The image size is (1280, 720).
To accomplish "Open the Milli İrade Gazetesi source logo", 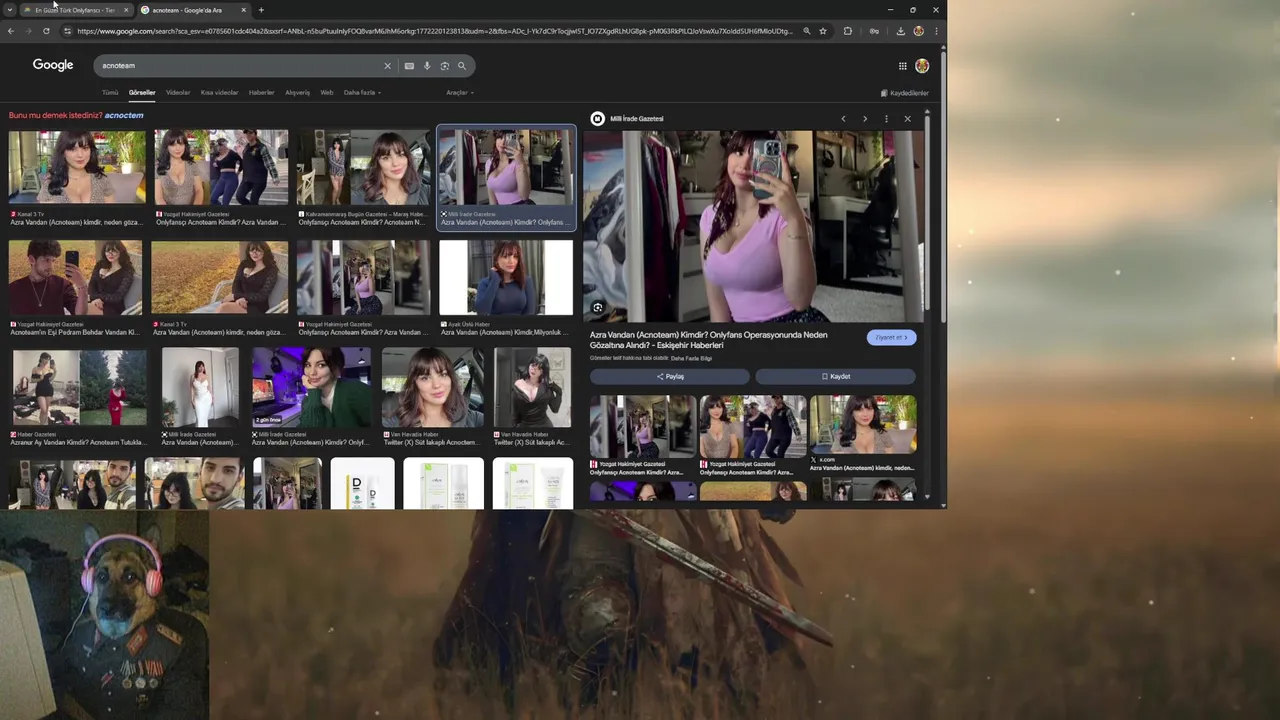I will coord(597,118).
